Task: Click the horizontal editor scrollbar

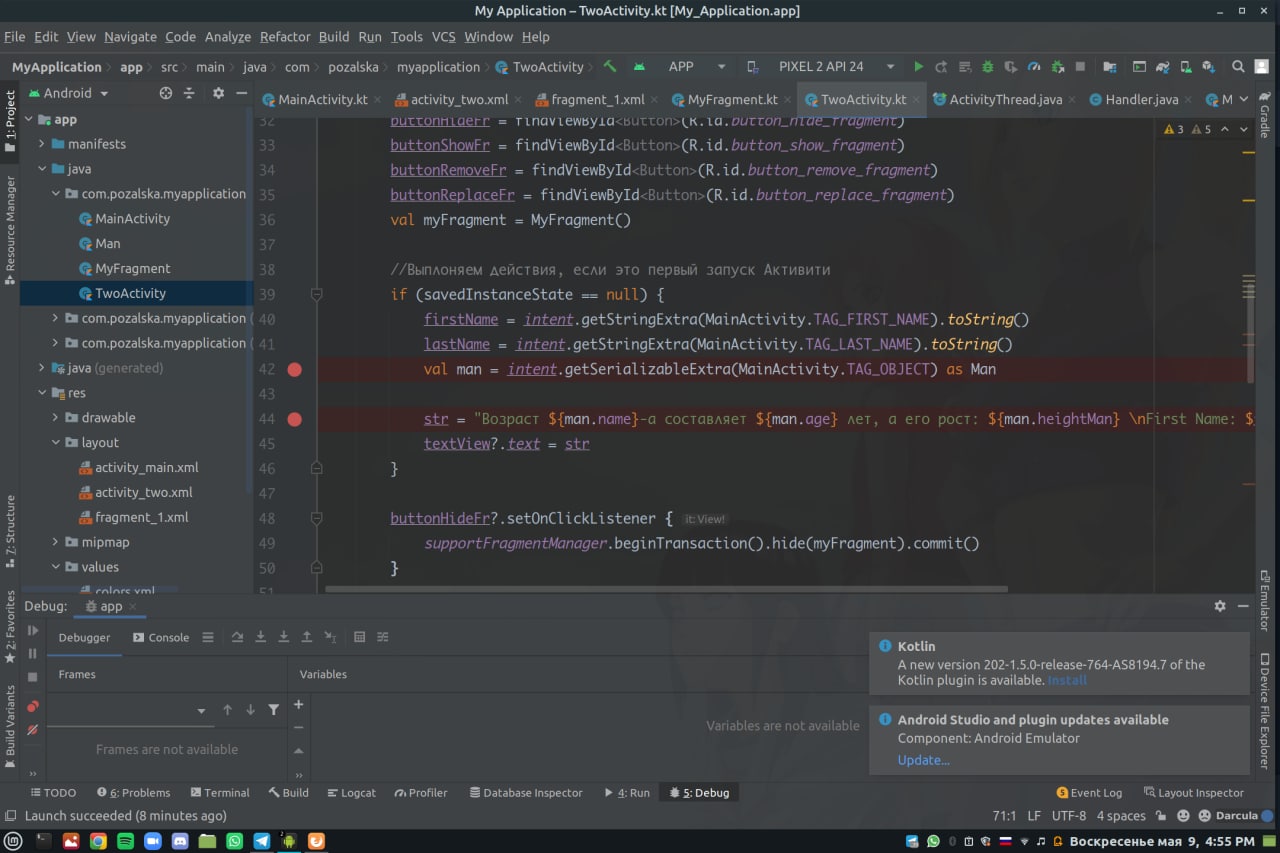Action: pyautogui.click(x=666, y=589)
